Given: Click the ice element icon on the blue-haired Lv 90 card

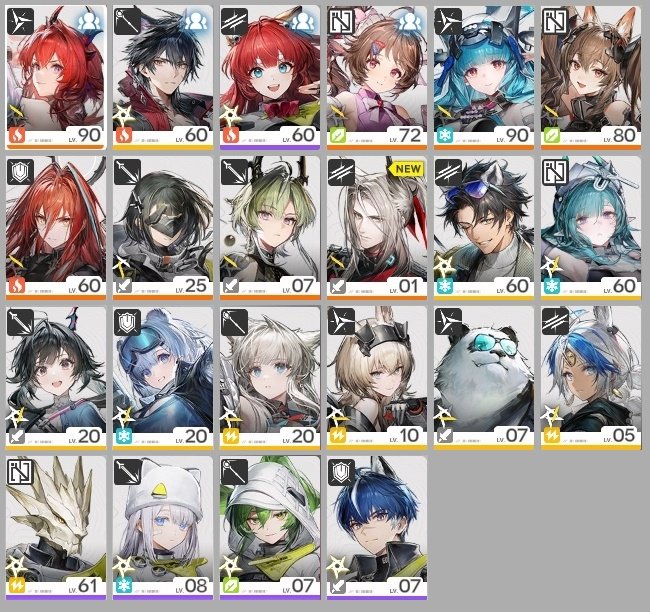Looking at the screenshot, I should click(x=445, y=136).
